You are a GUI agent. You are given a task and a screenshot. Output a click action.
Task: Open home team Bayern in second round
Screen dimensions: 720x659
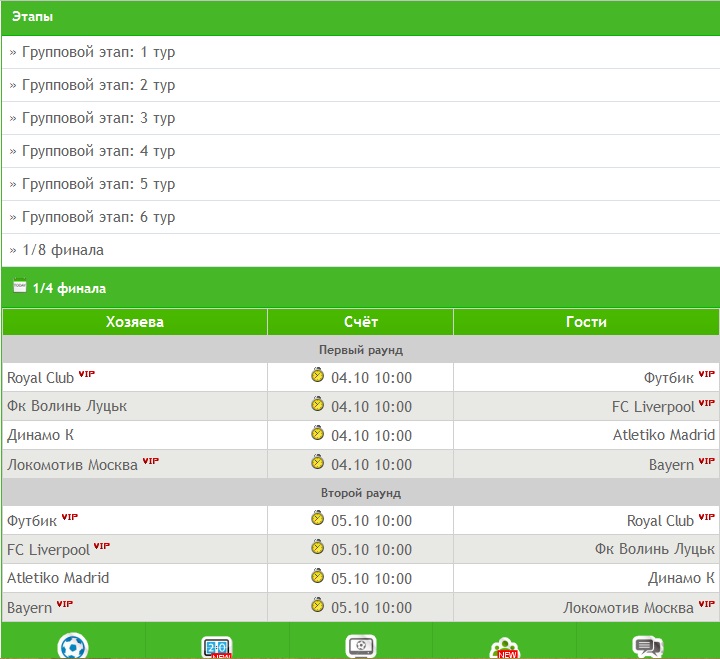[x=29, y=608]
